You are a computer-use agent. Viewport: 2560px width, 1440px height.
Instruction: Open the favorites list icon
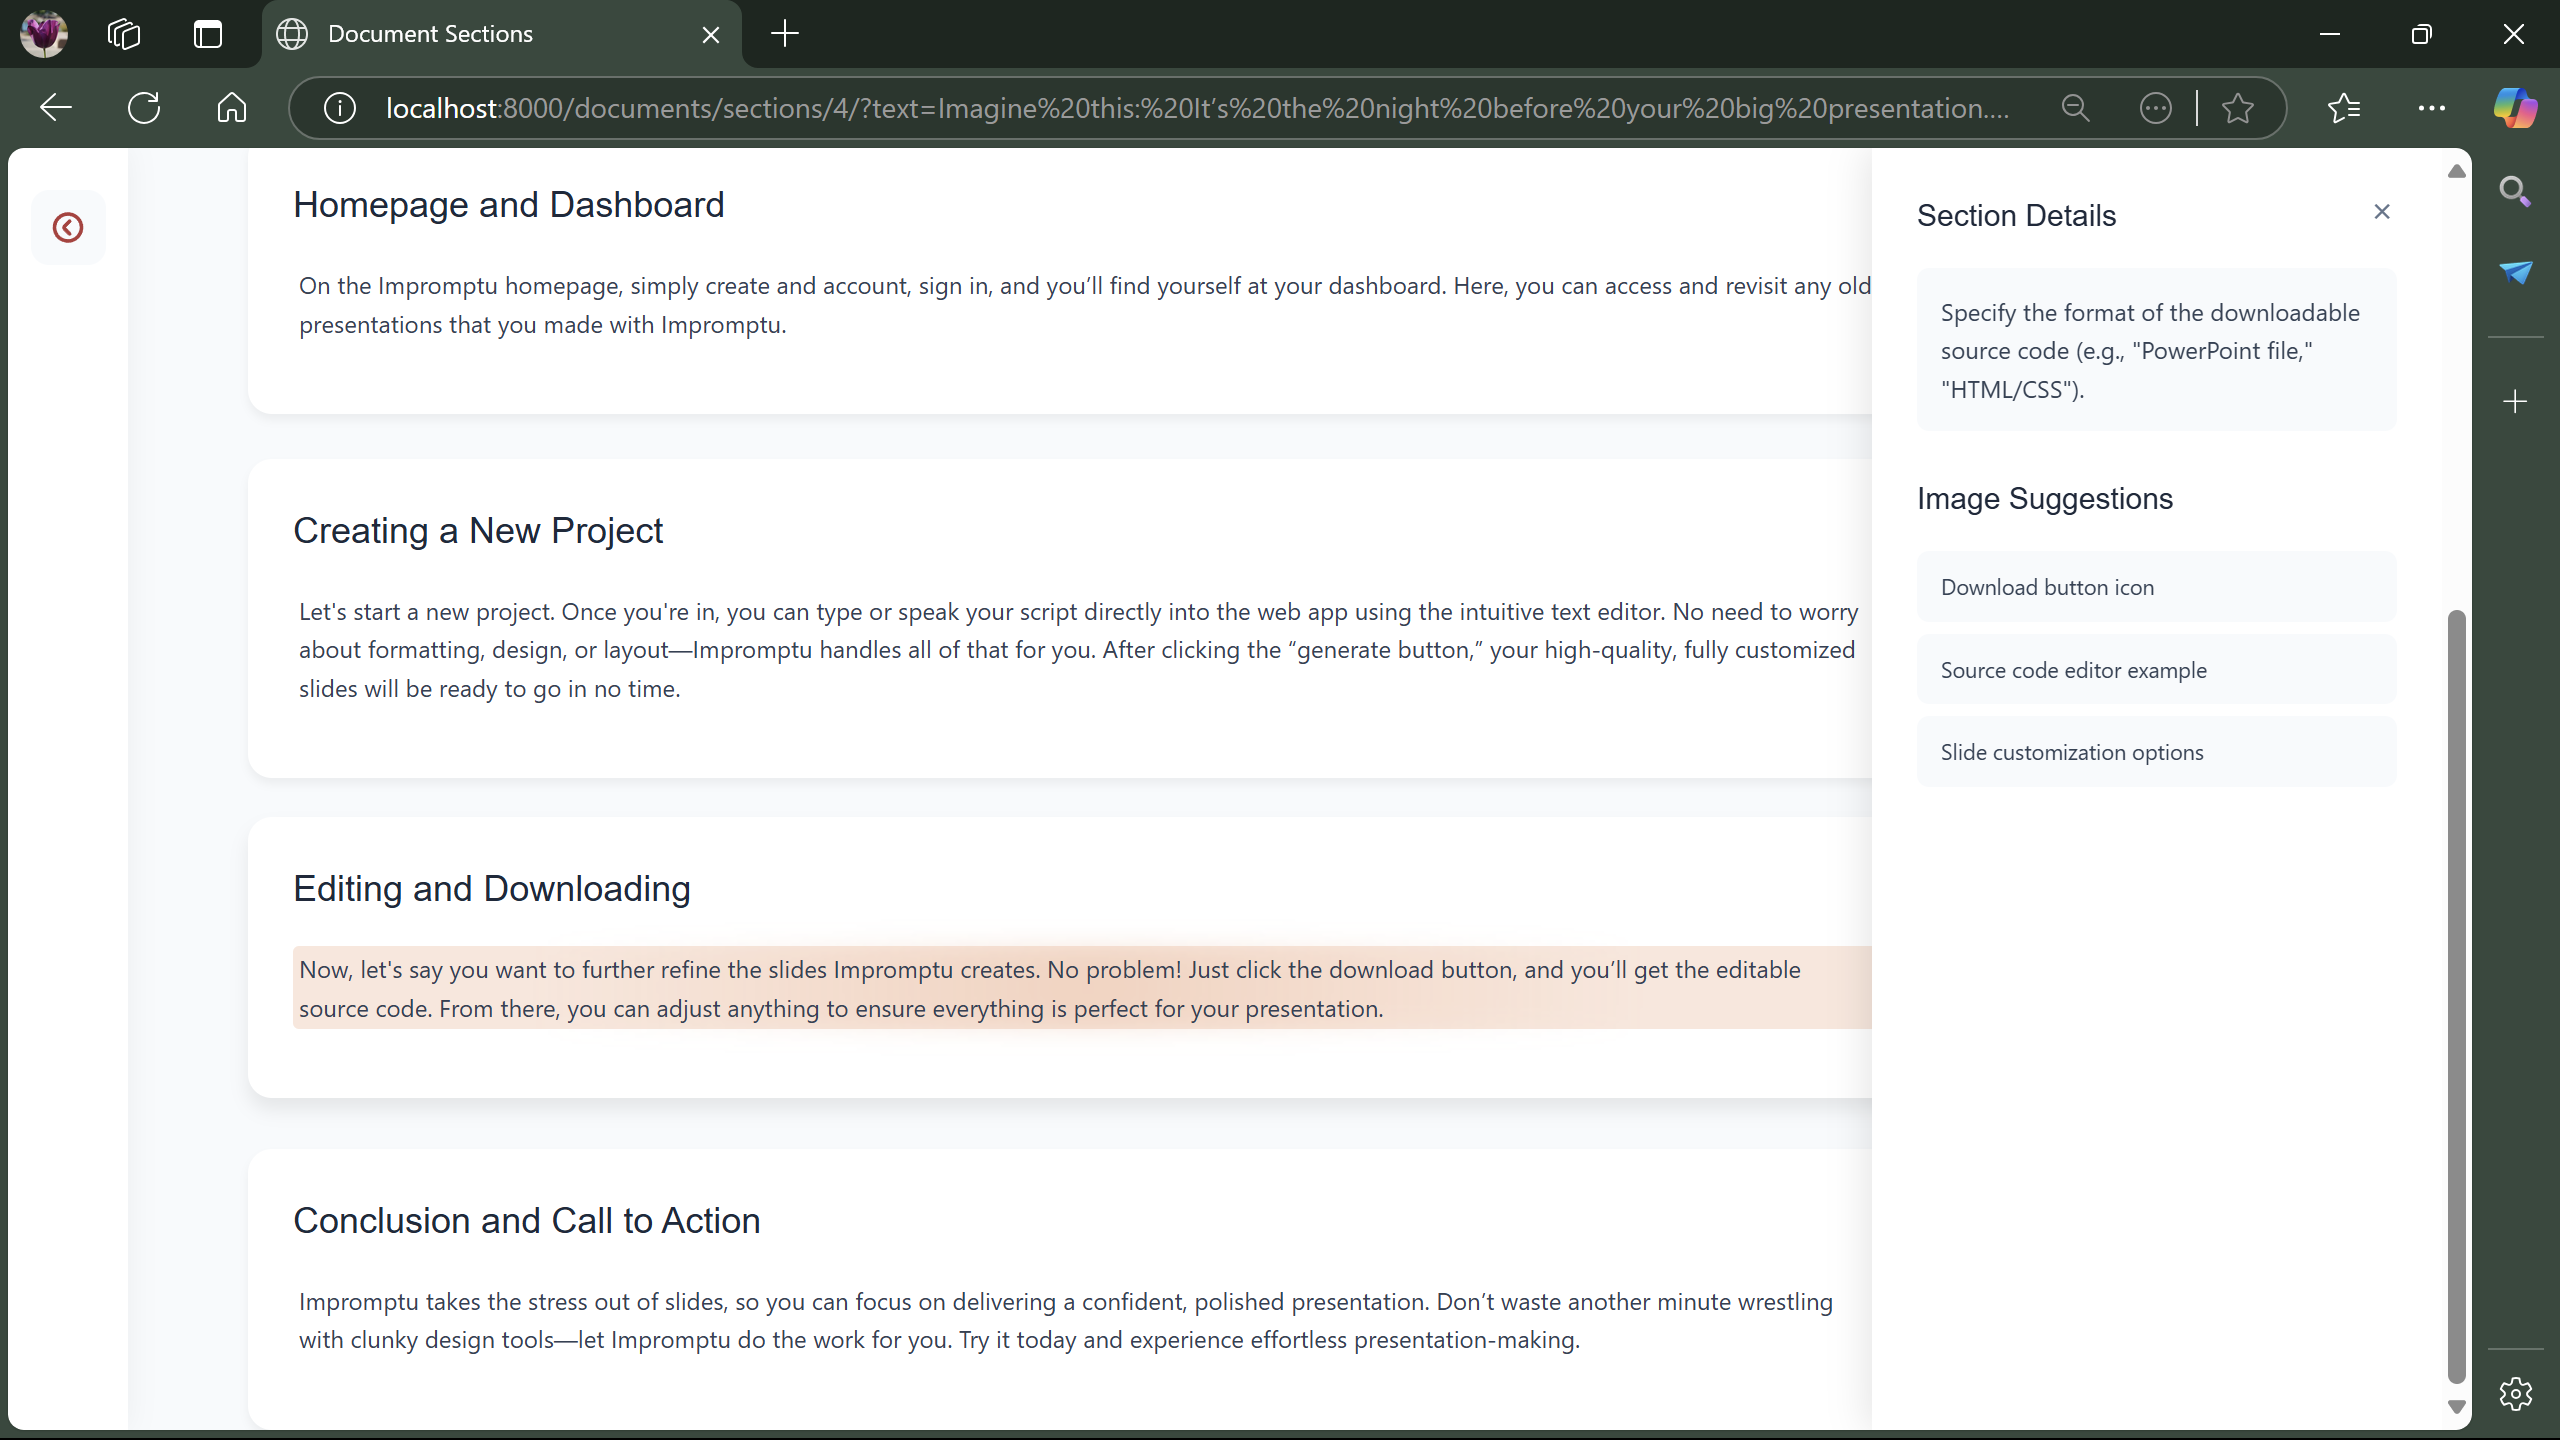(2344, 108)
